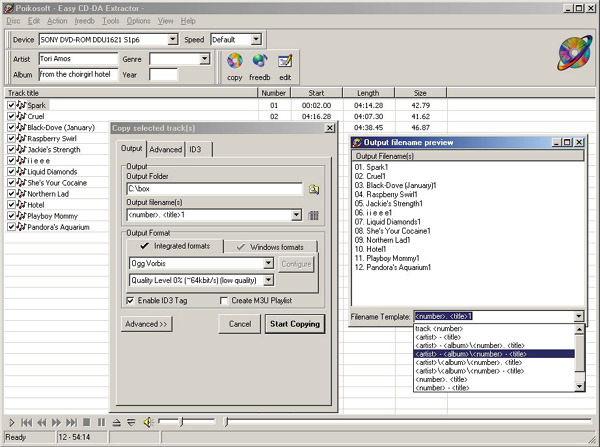Pause playback
The image size is (600, 447).
coord(101,422)
